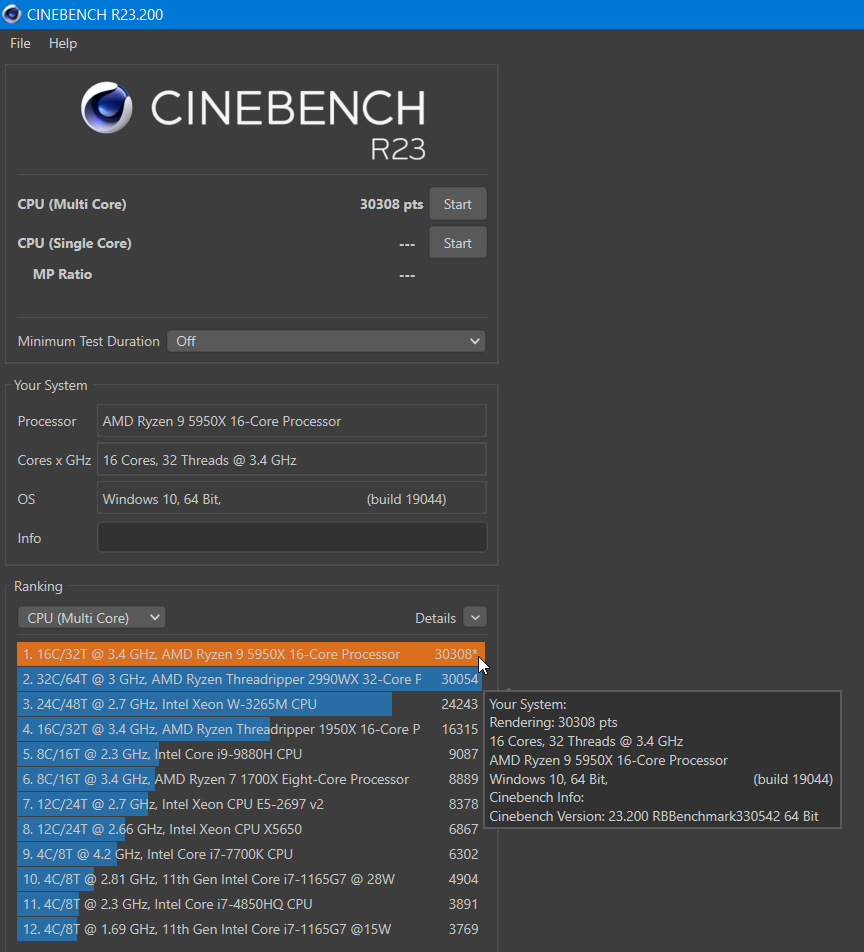Select the i7-1165G7 @ 28W ranking row
This screenshot has height=952, width=864.
[x=251, y=879]
